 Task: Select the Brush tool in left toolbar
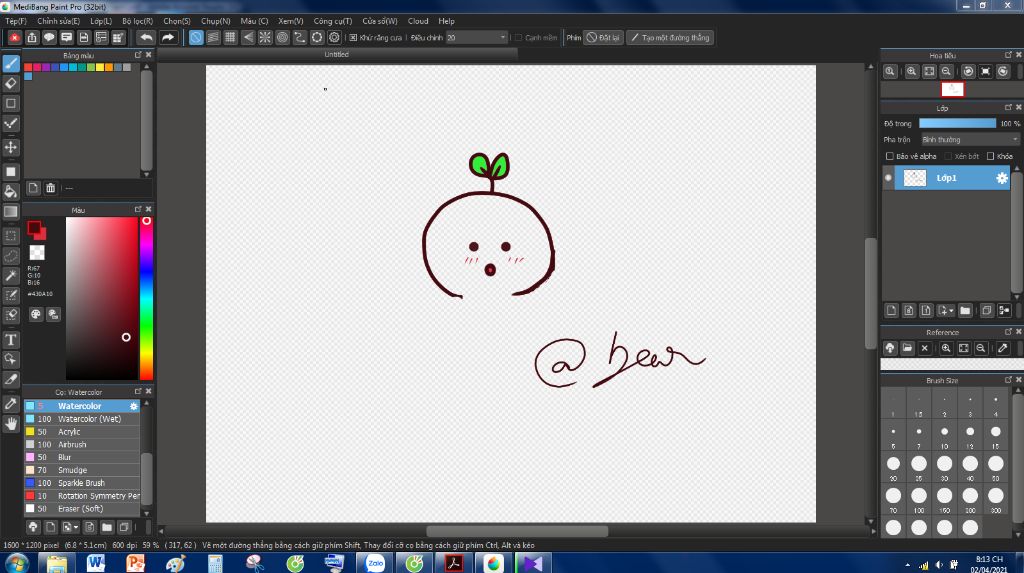[11, 63]
